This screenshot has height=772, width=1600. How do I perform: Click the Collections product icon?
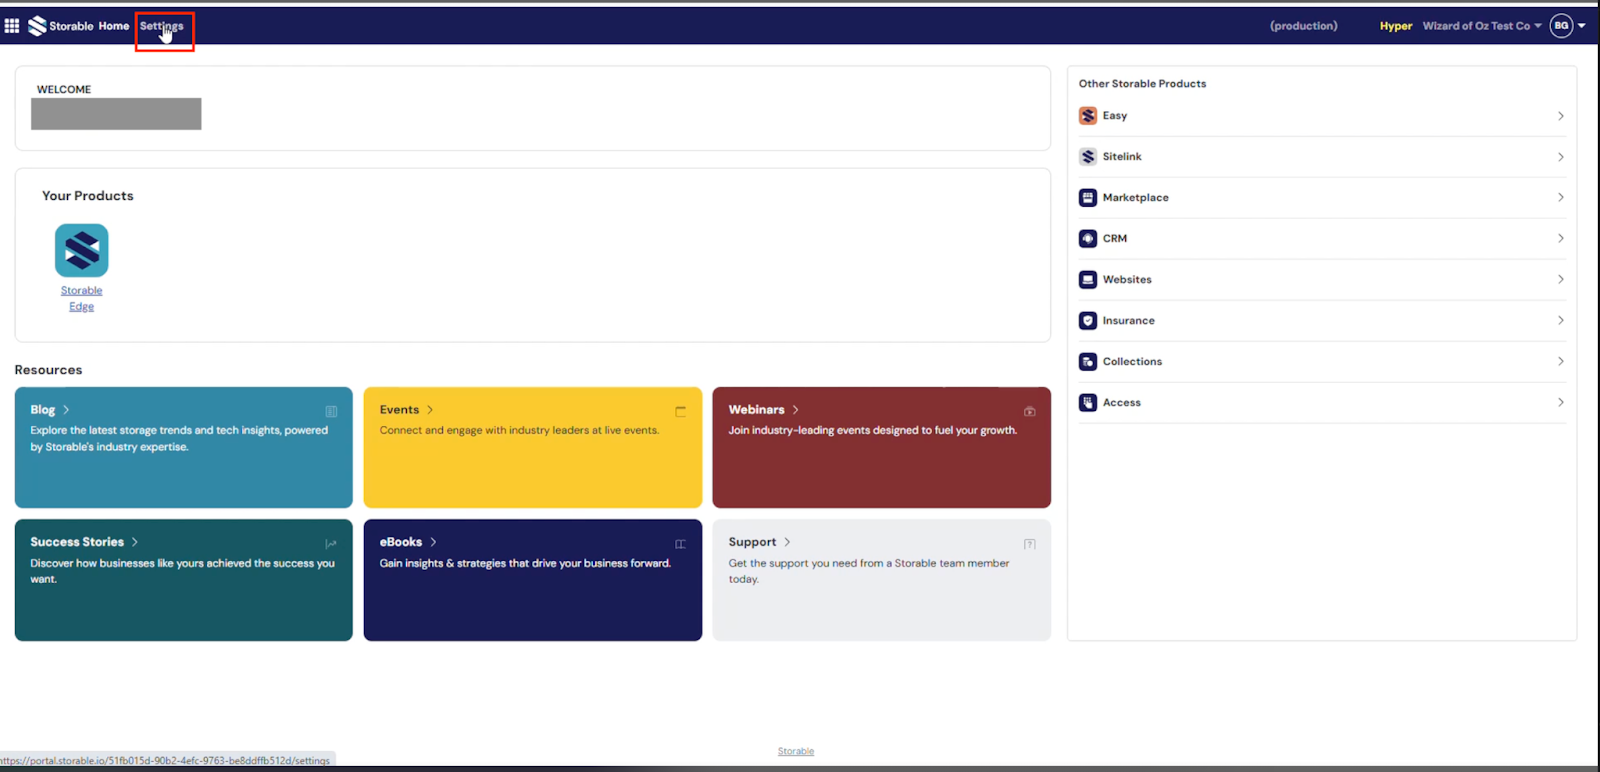click(1088, 362)
